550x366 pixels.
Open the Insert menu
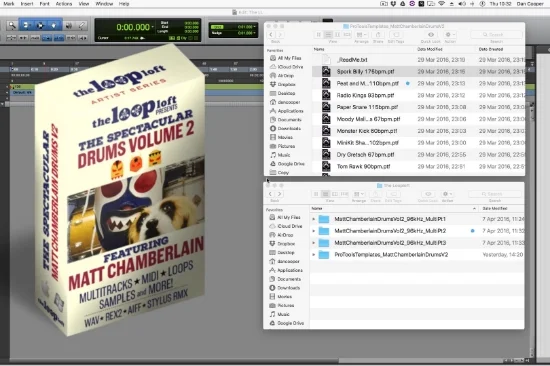pos(27,4)
